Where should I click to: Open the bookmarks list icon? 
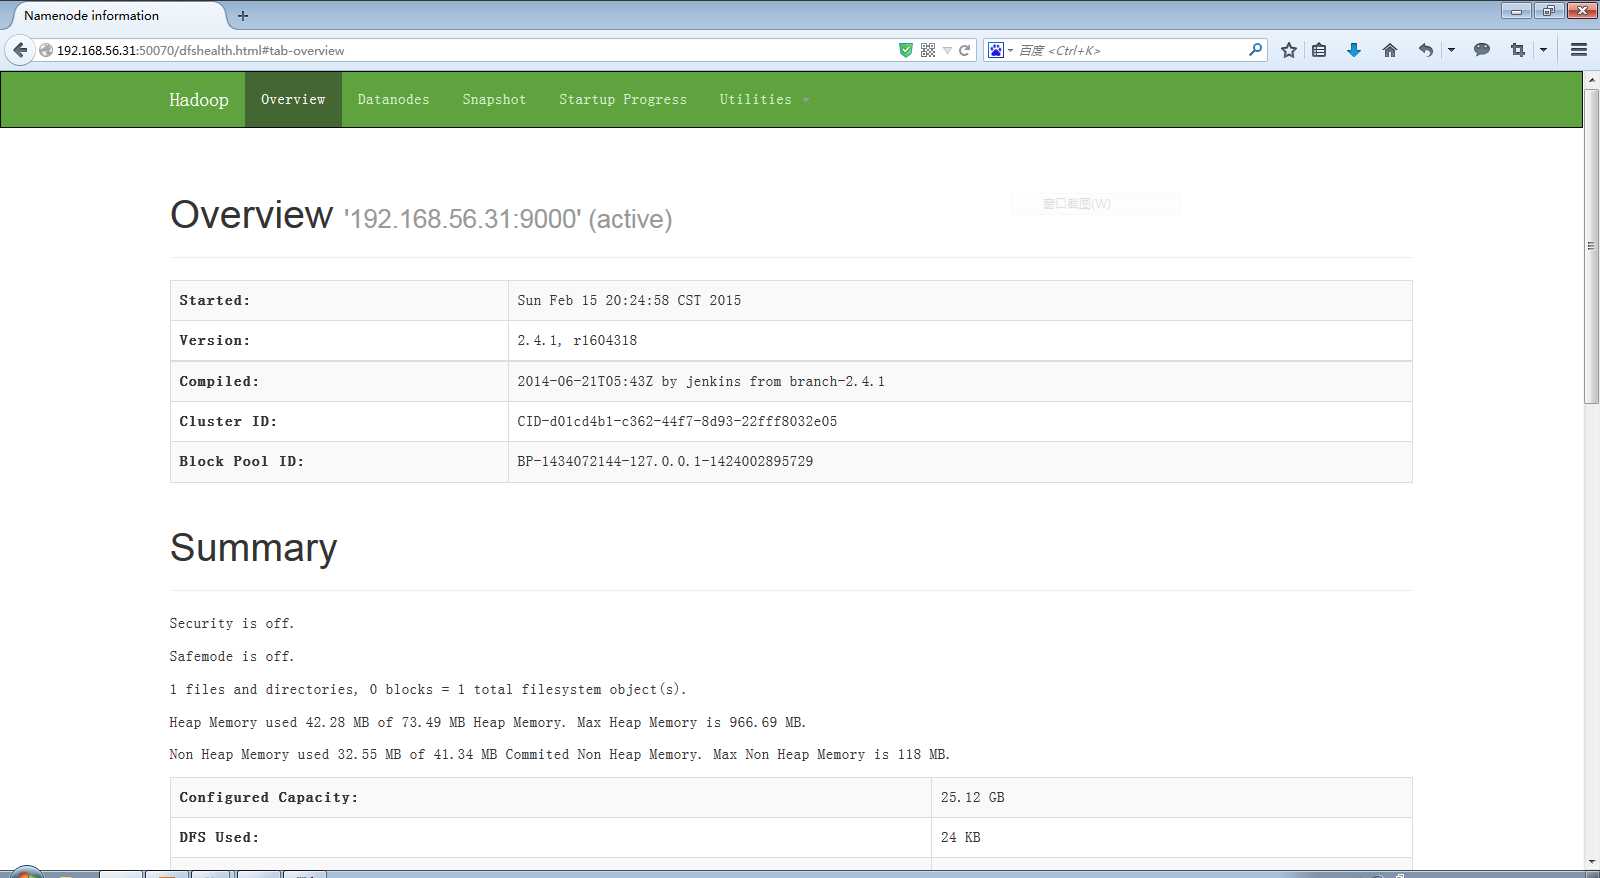point(1319,50)
